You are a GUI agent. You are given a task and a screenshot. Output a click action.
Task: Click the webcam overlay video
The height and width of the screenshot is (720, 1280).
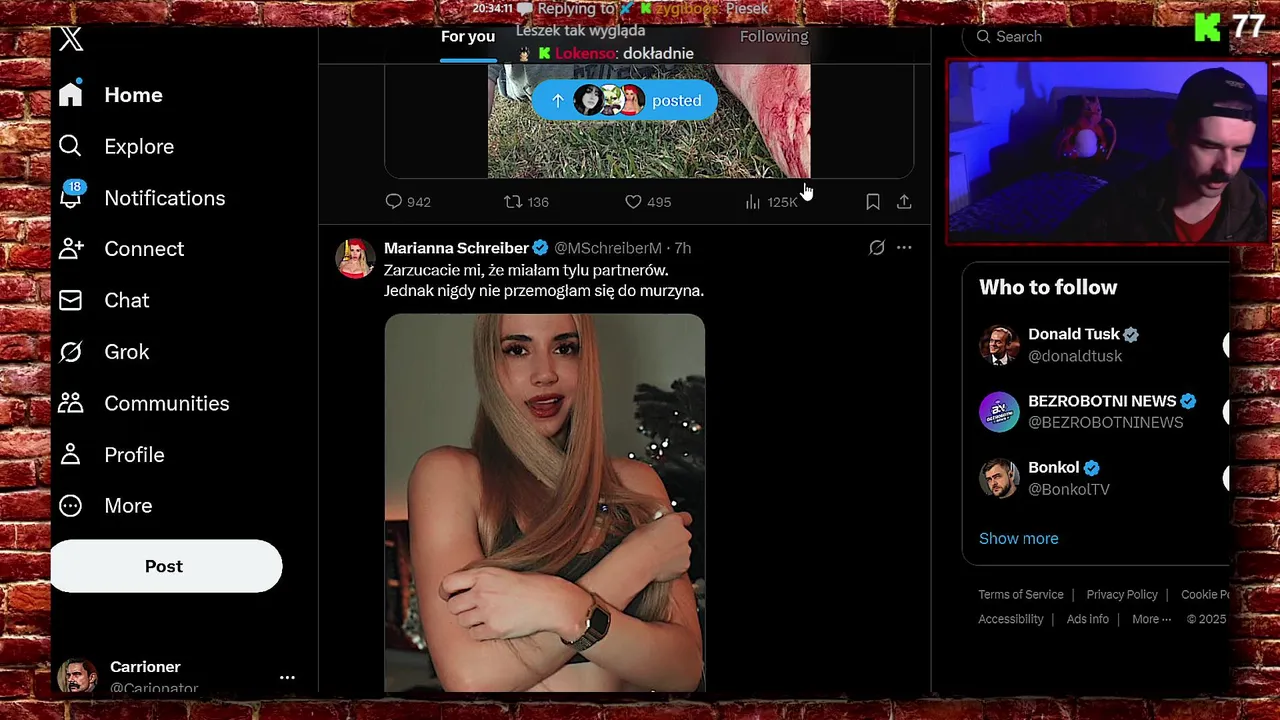[1108, 152]
